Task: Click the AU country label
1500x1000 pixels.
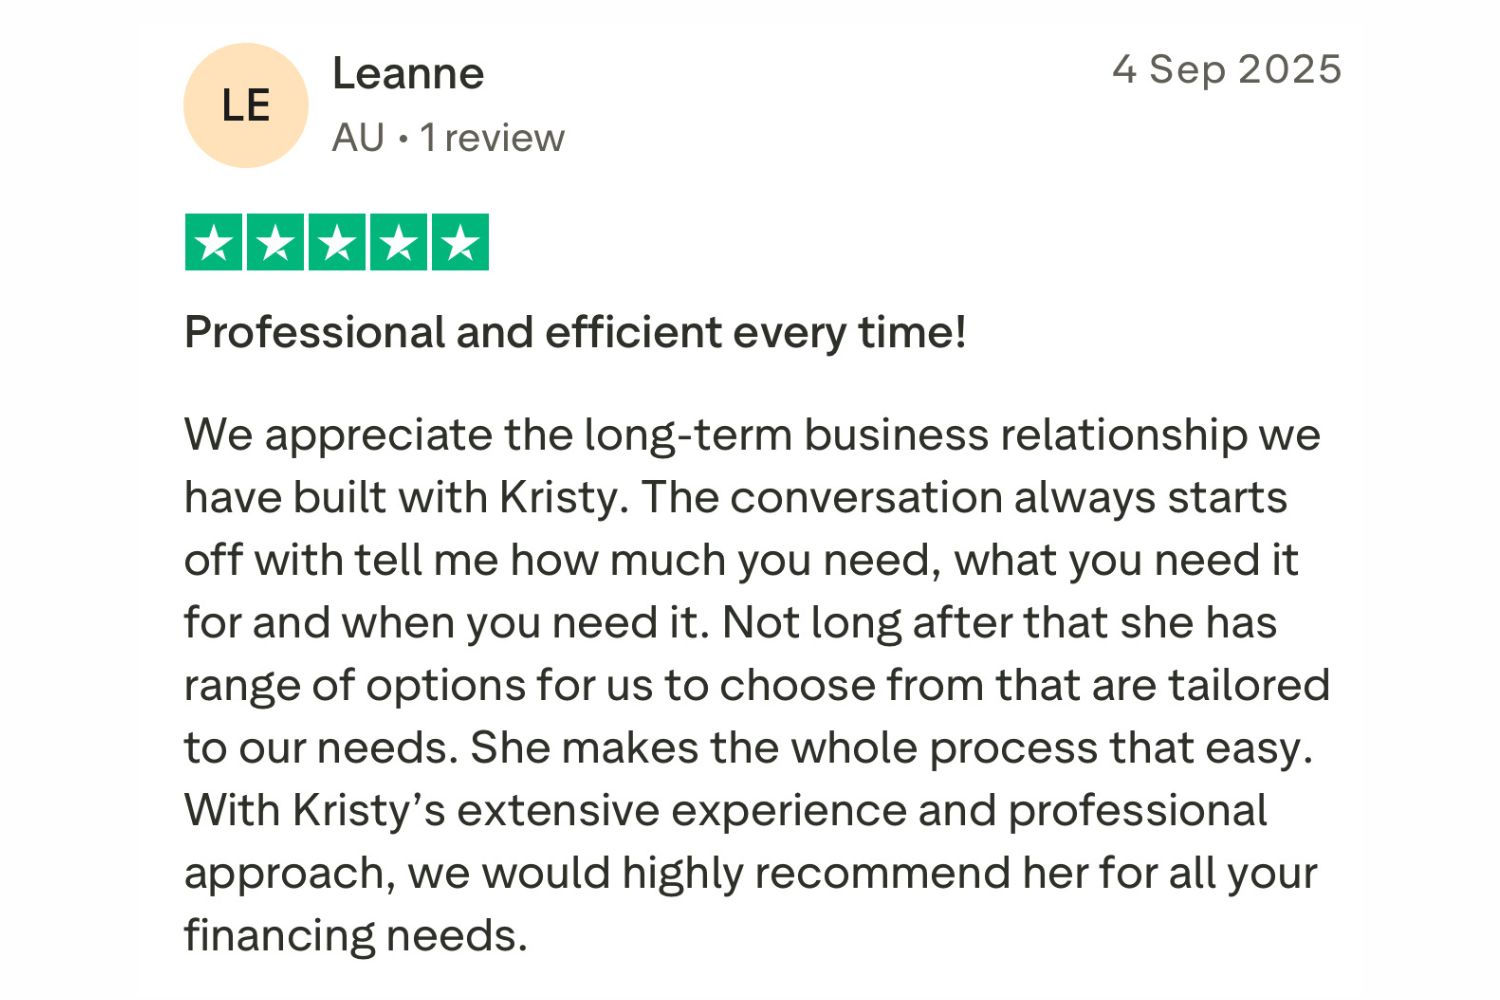Action: [x=358, y=138]
